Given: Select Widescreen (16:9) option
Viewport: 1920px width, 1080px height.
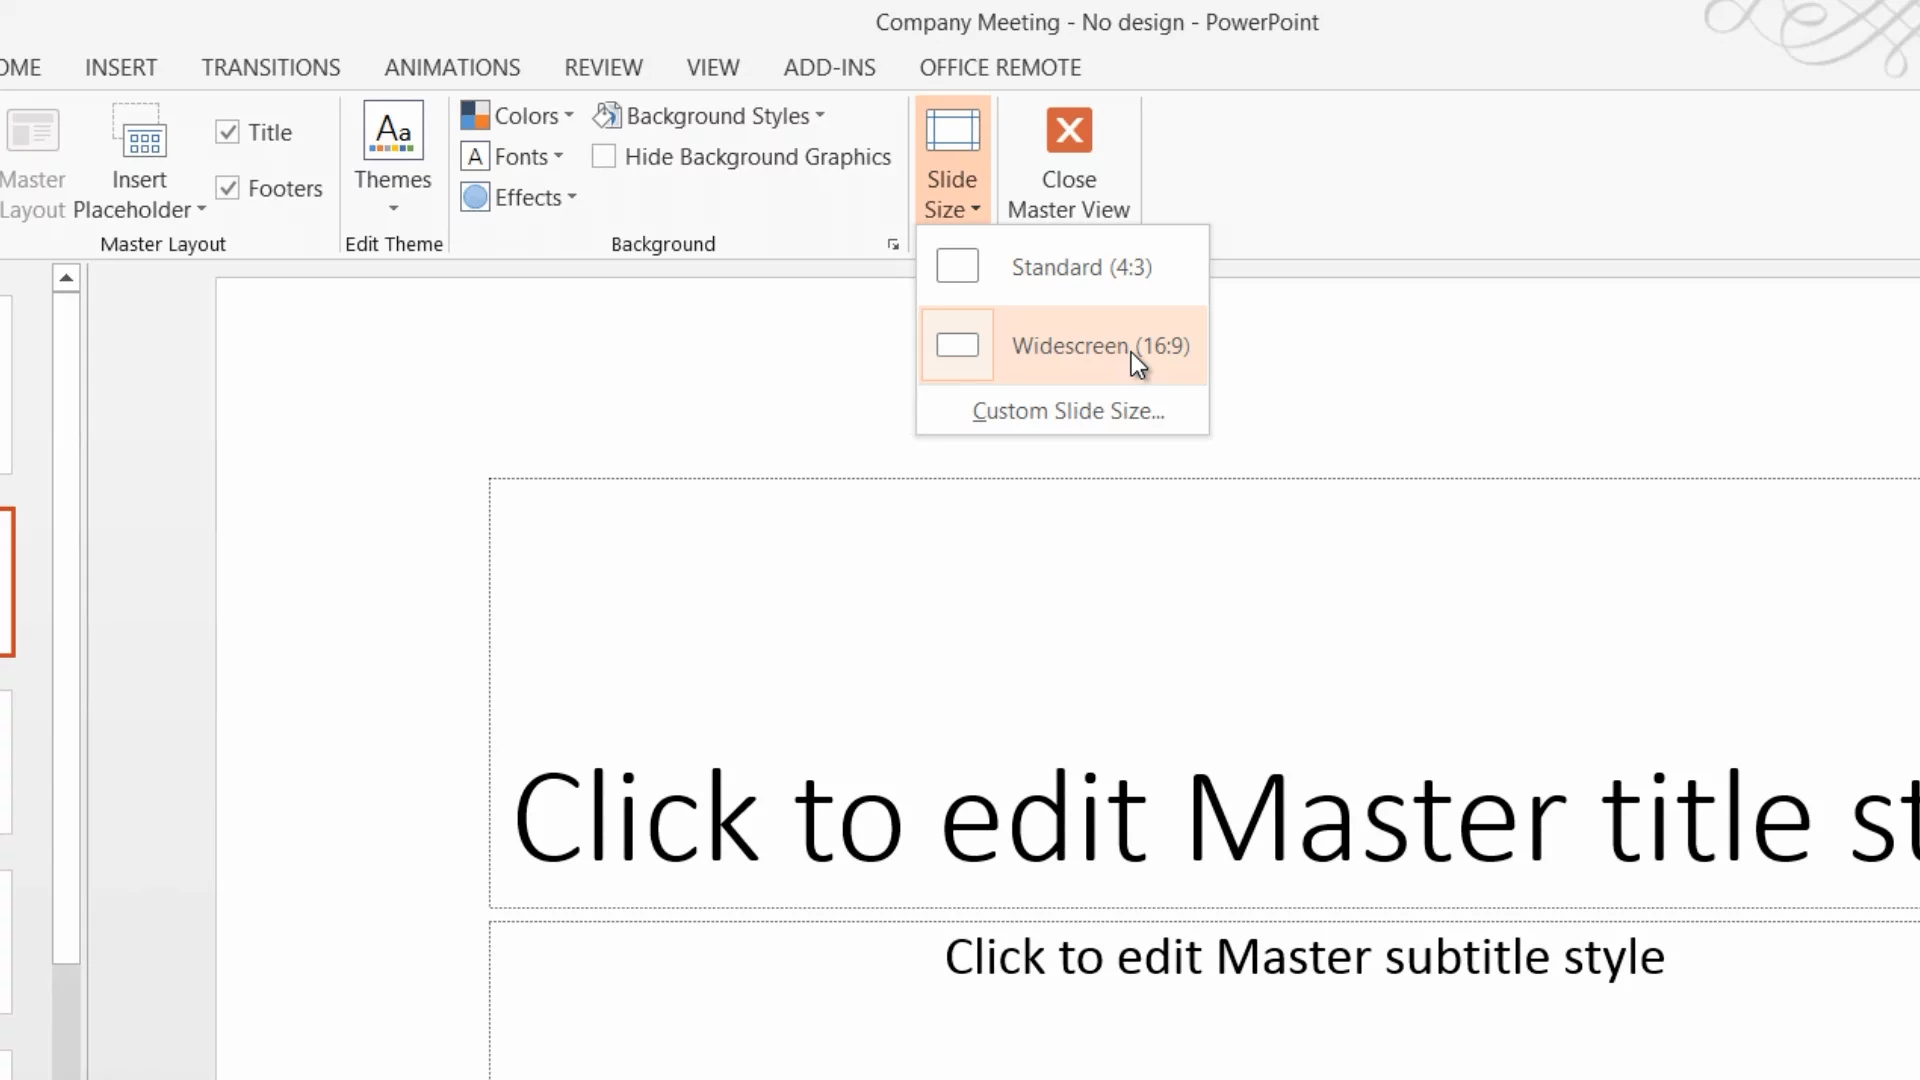Looking at the screenshot, I should click(1070, 346).
